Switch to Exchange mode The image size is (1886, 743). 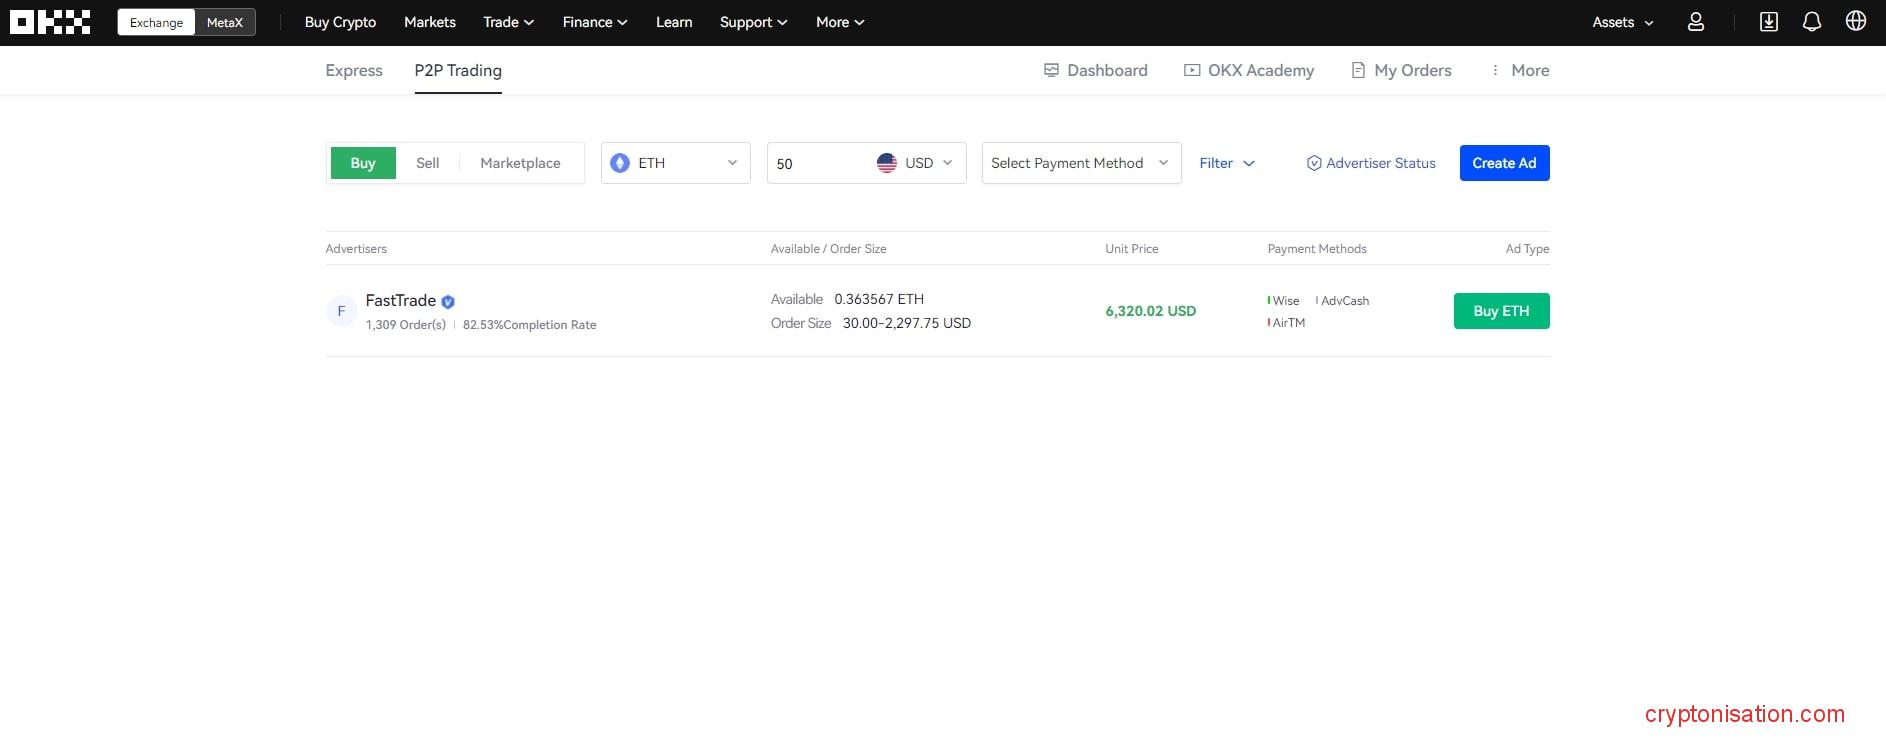[x=156, y=22]
